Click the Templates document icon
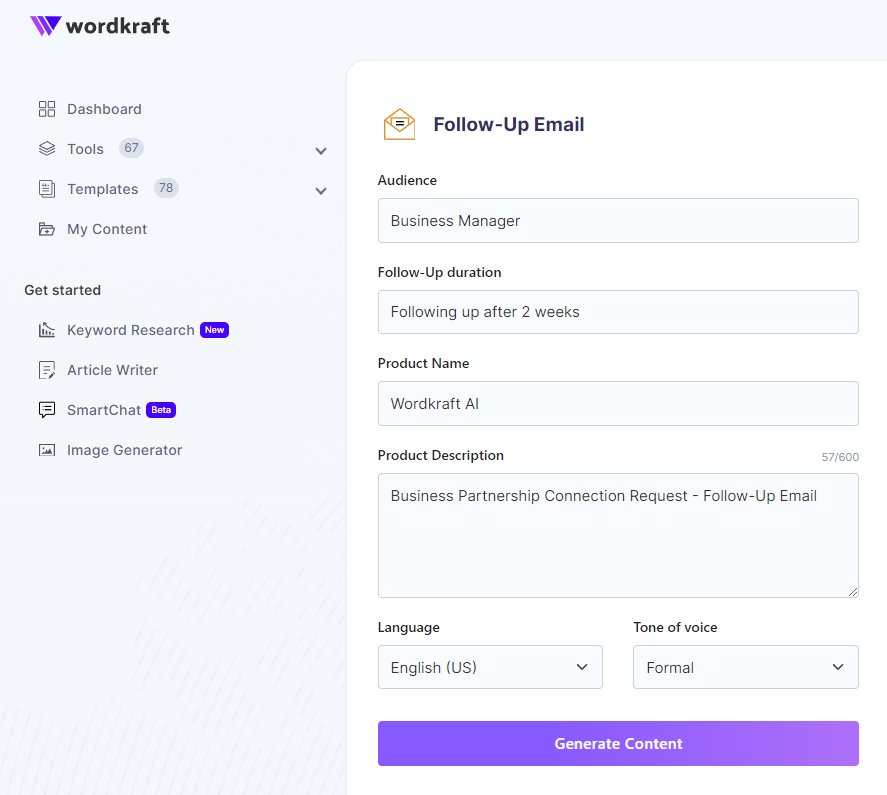 point(47,188)
